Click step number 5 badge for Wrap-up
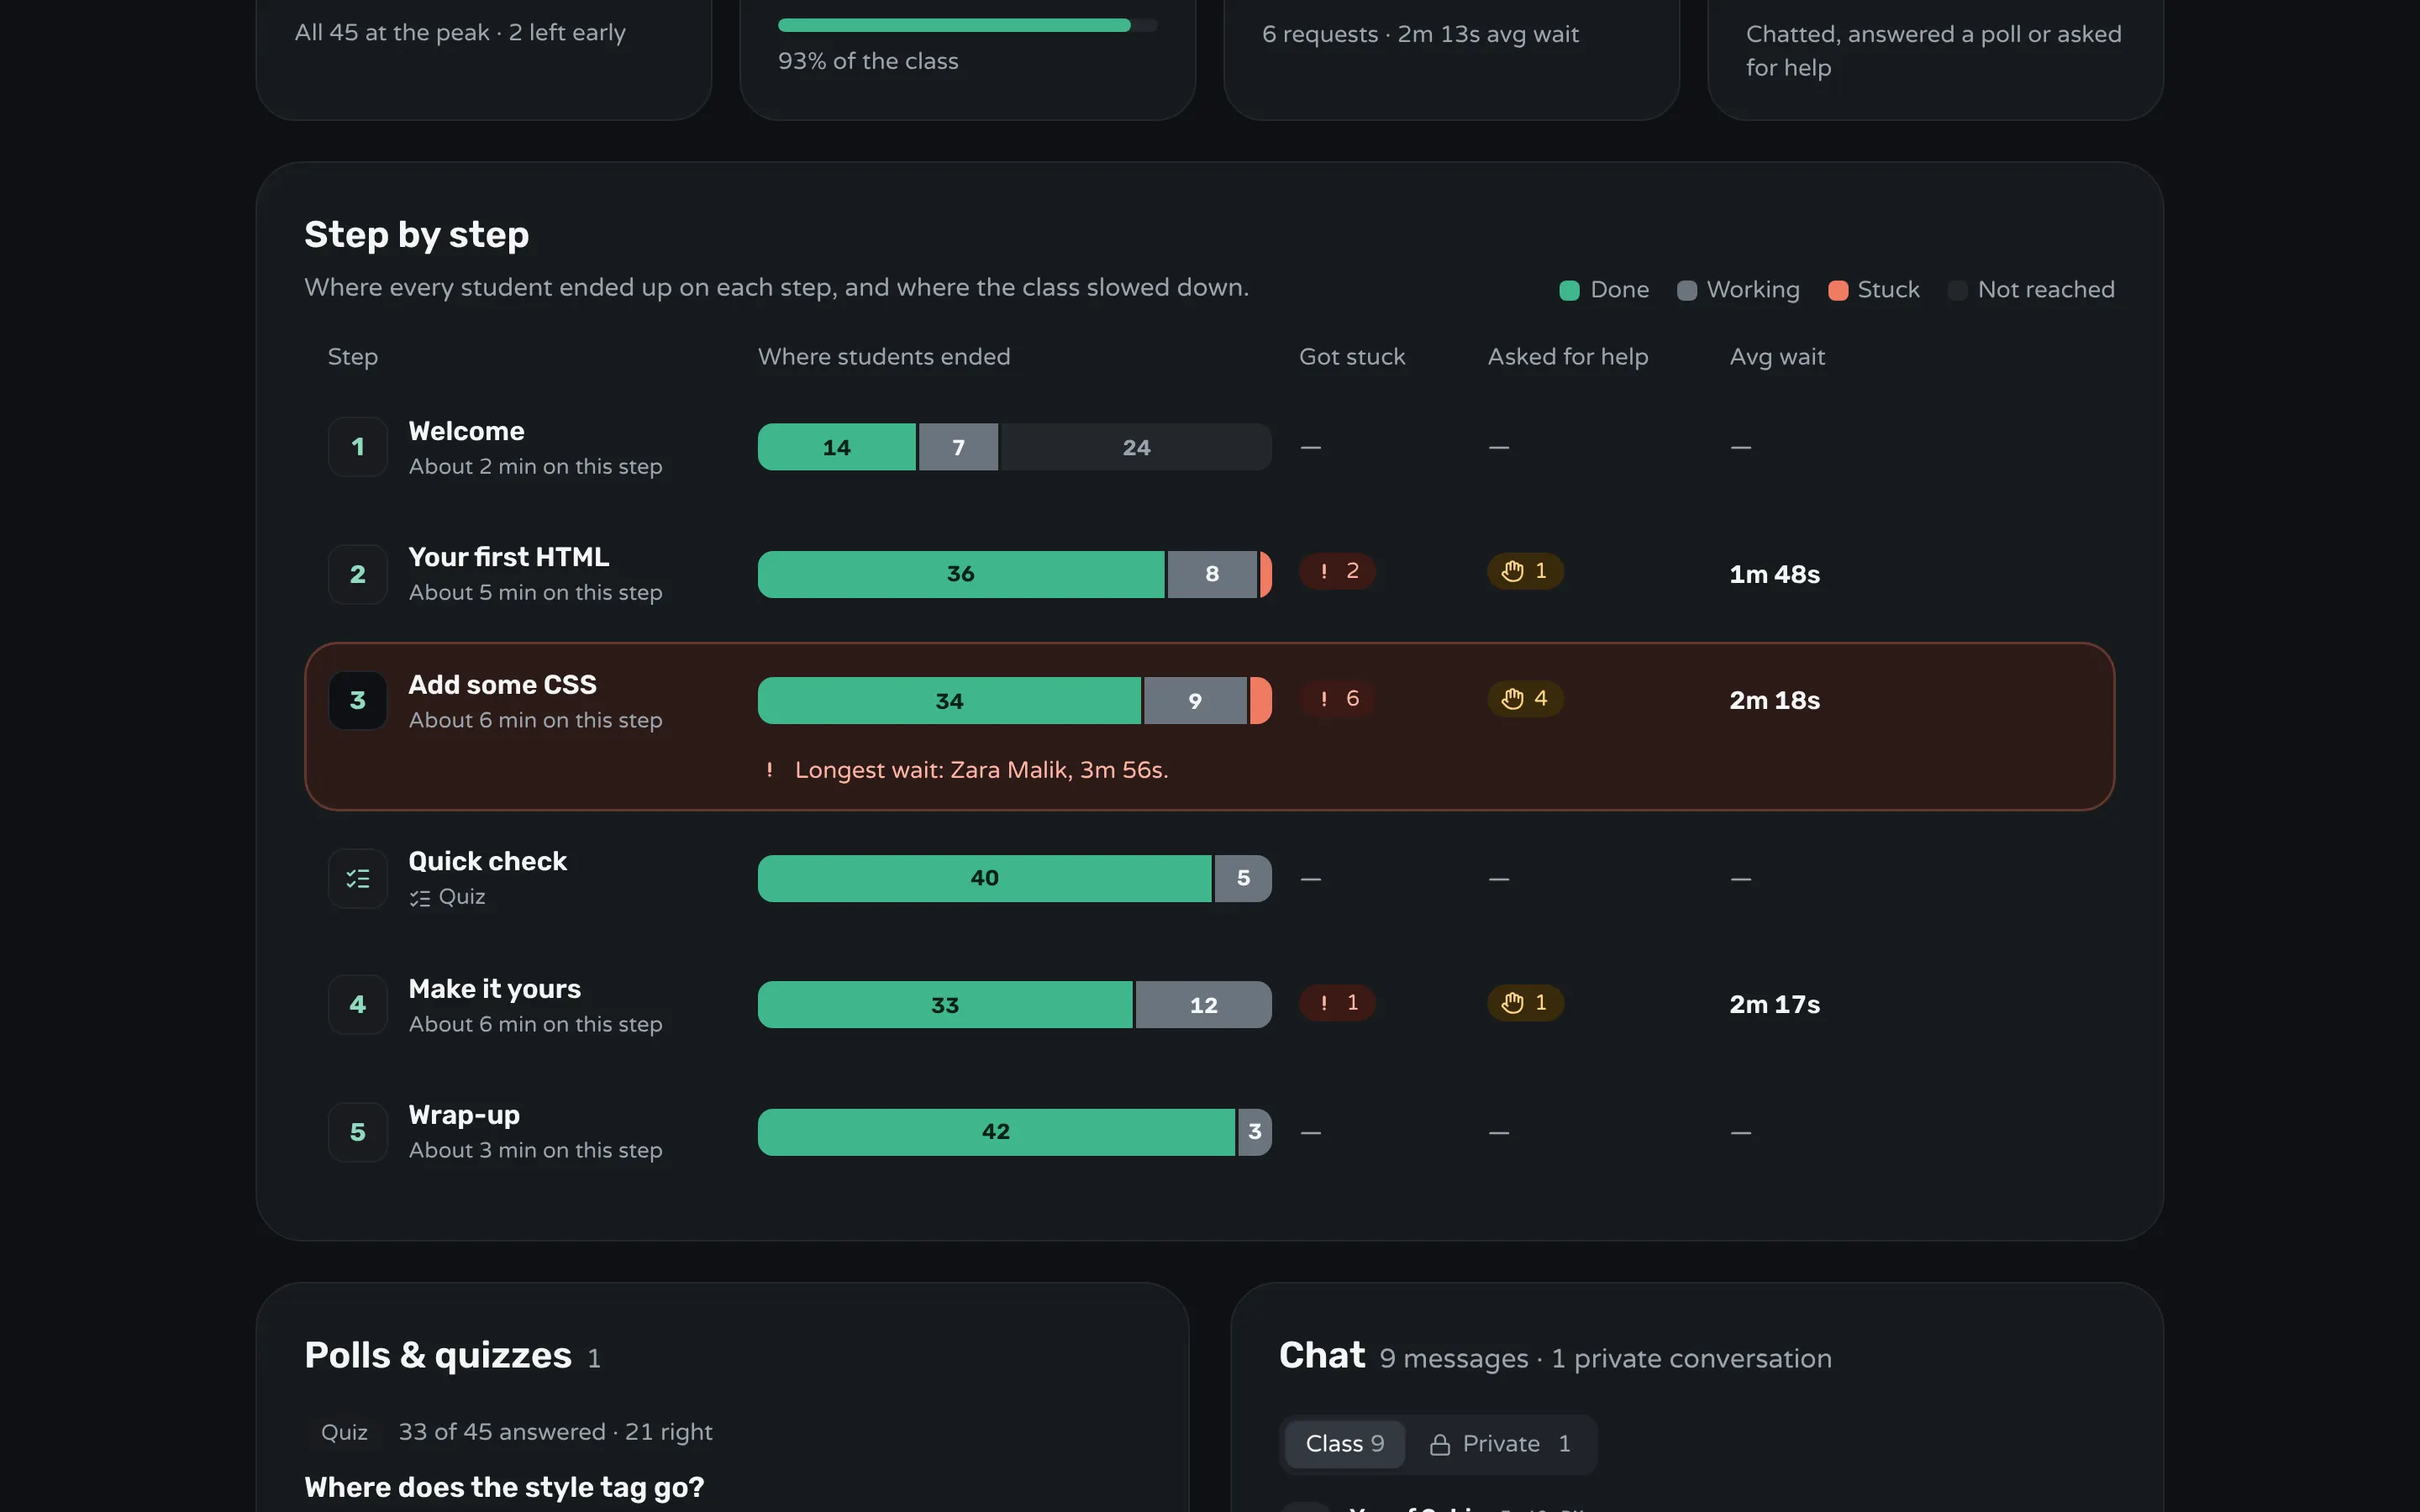 coord(358,1132)
